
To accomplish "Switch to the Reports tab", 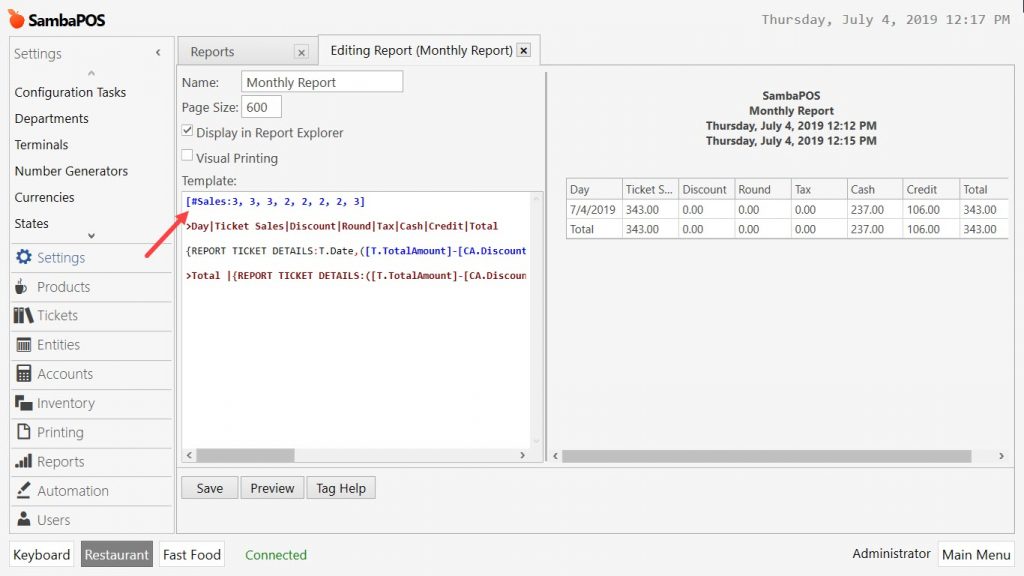I will coord(212,52).
